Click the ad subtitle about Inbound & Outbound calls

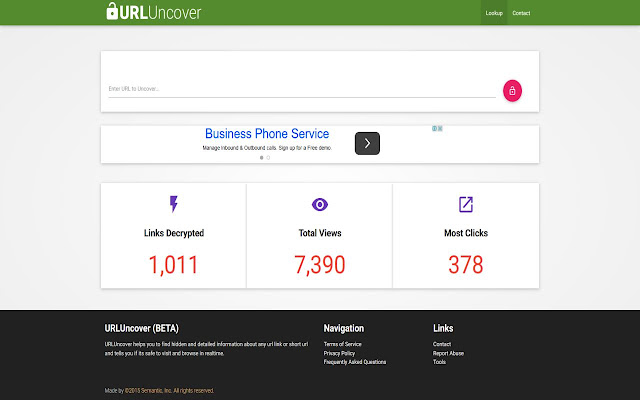[267, 148]
